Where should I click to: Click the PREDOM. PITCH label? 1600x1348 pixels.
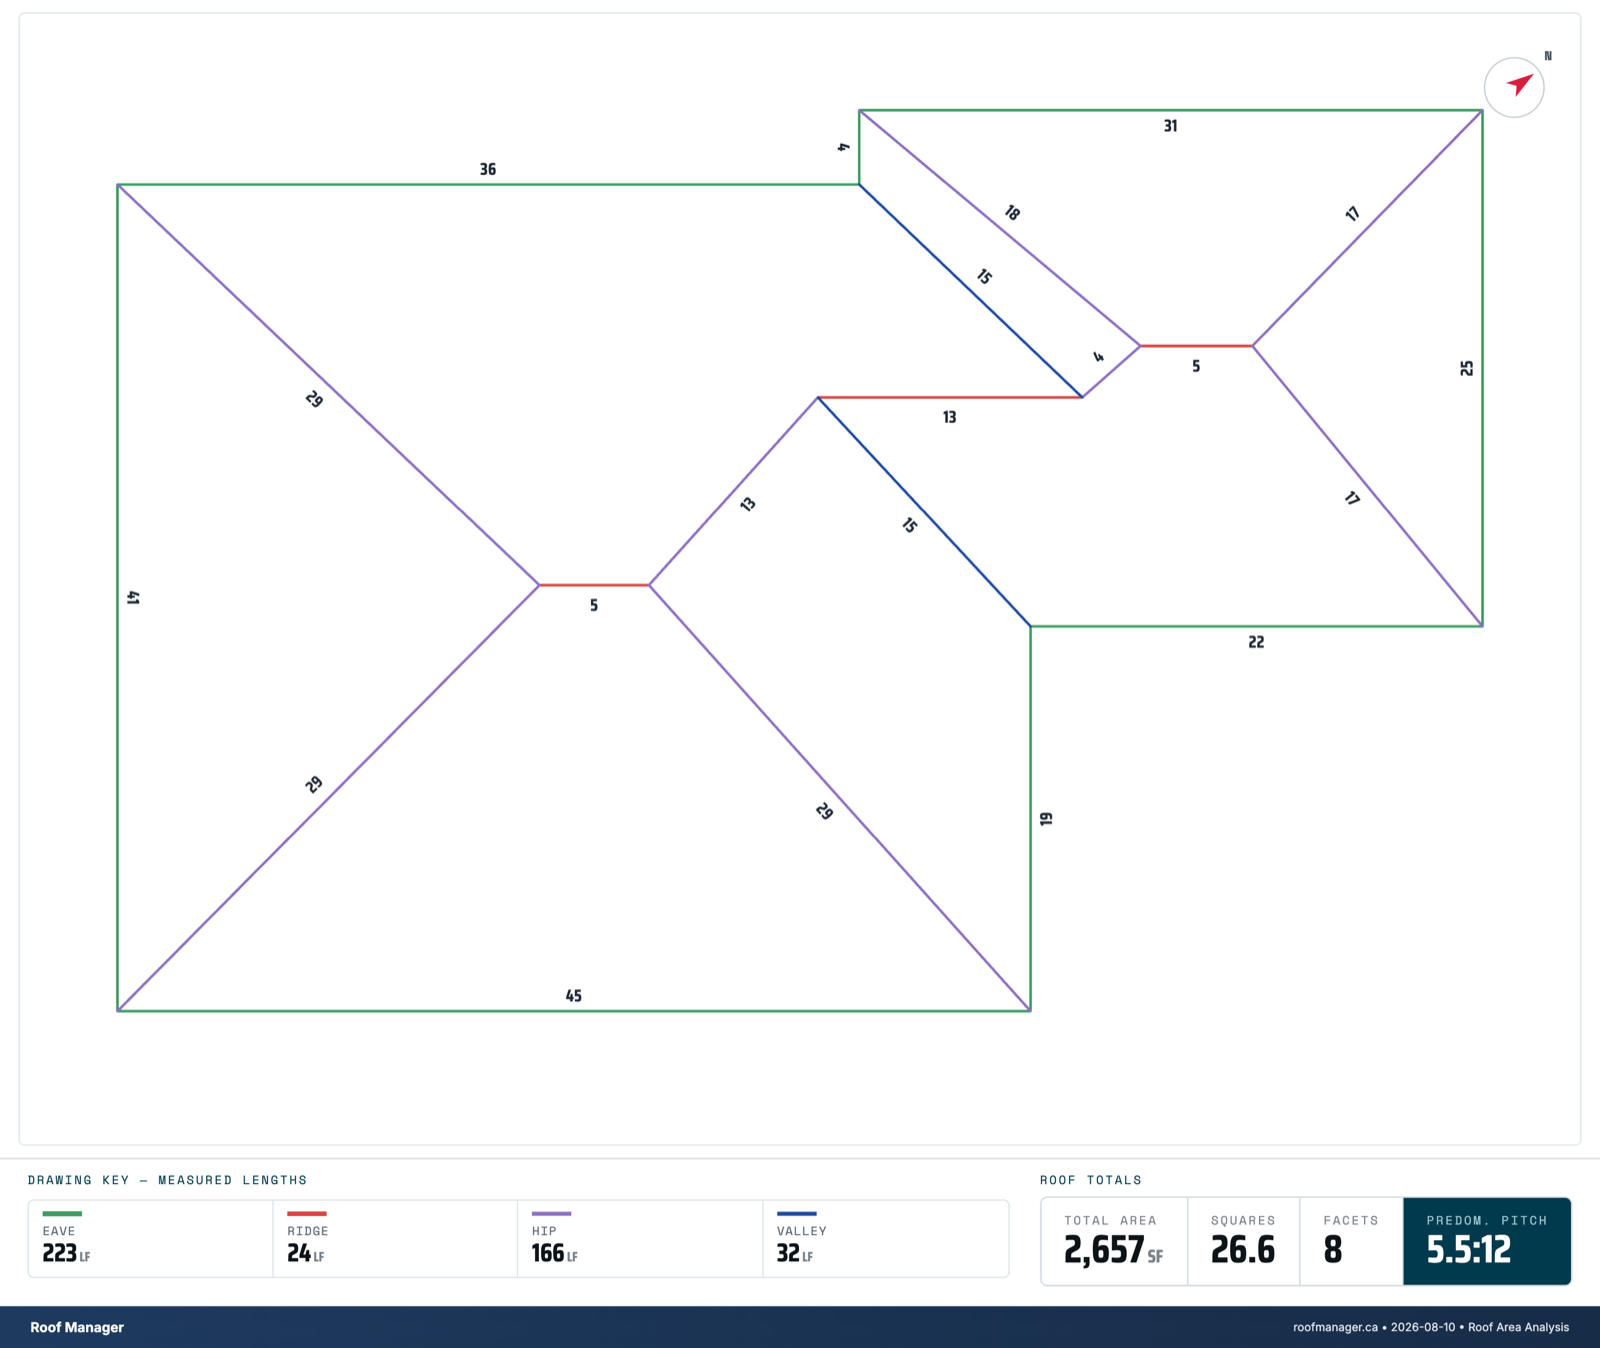coord(1486,1220)
